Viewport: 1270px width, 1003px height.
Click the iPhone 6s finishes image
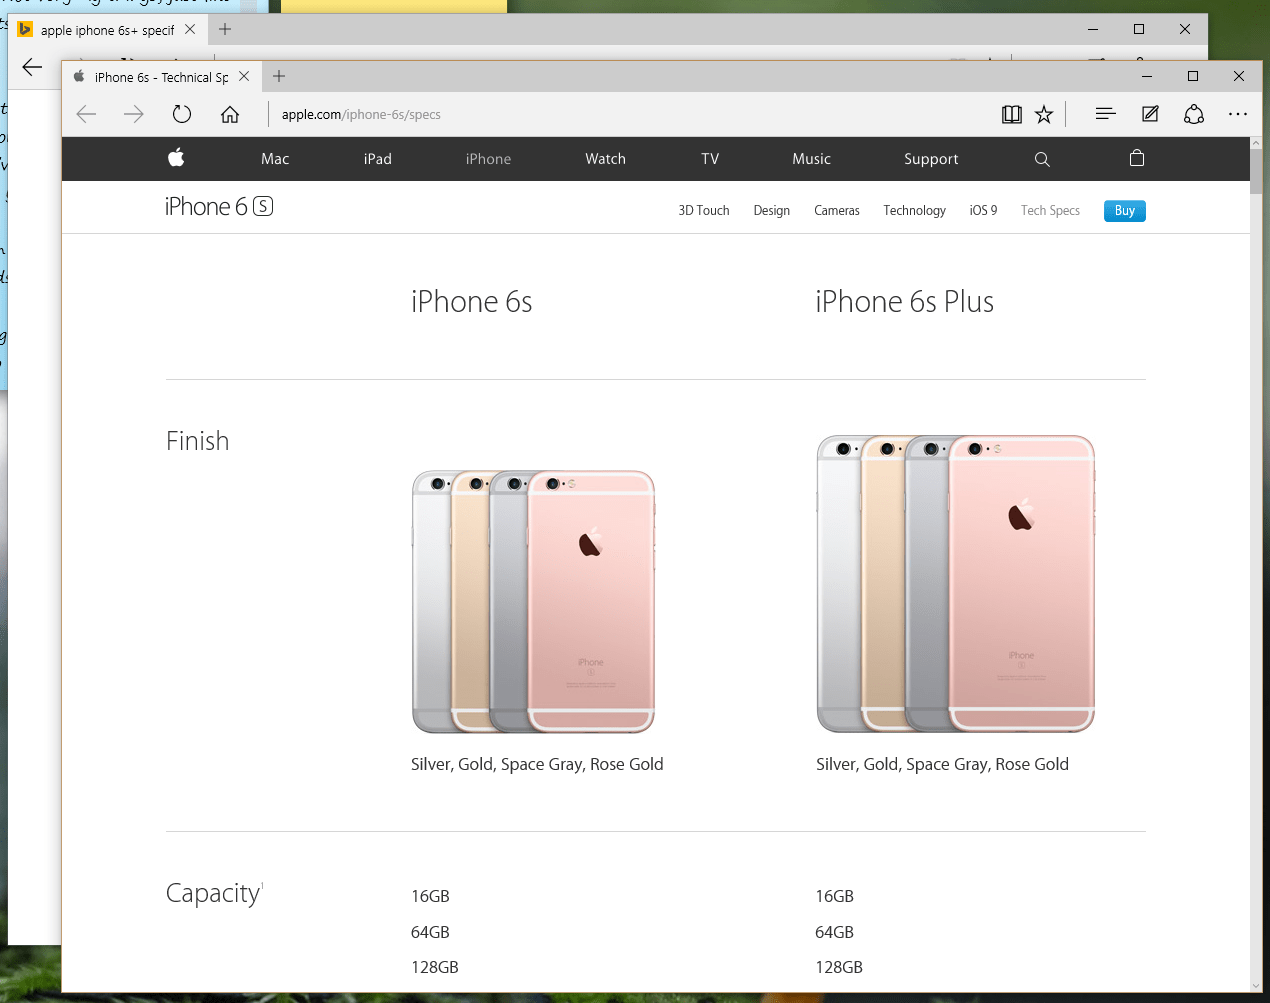(x=534, y=601)
